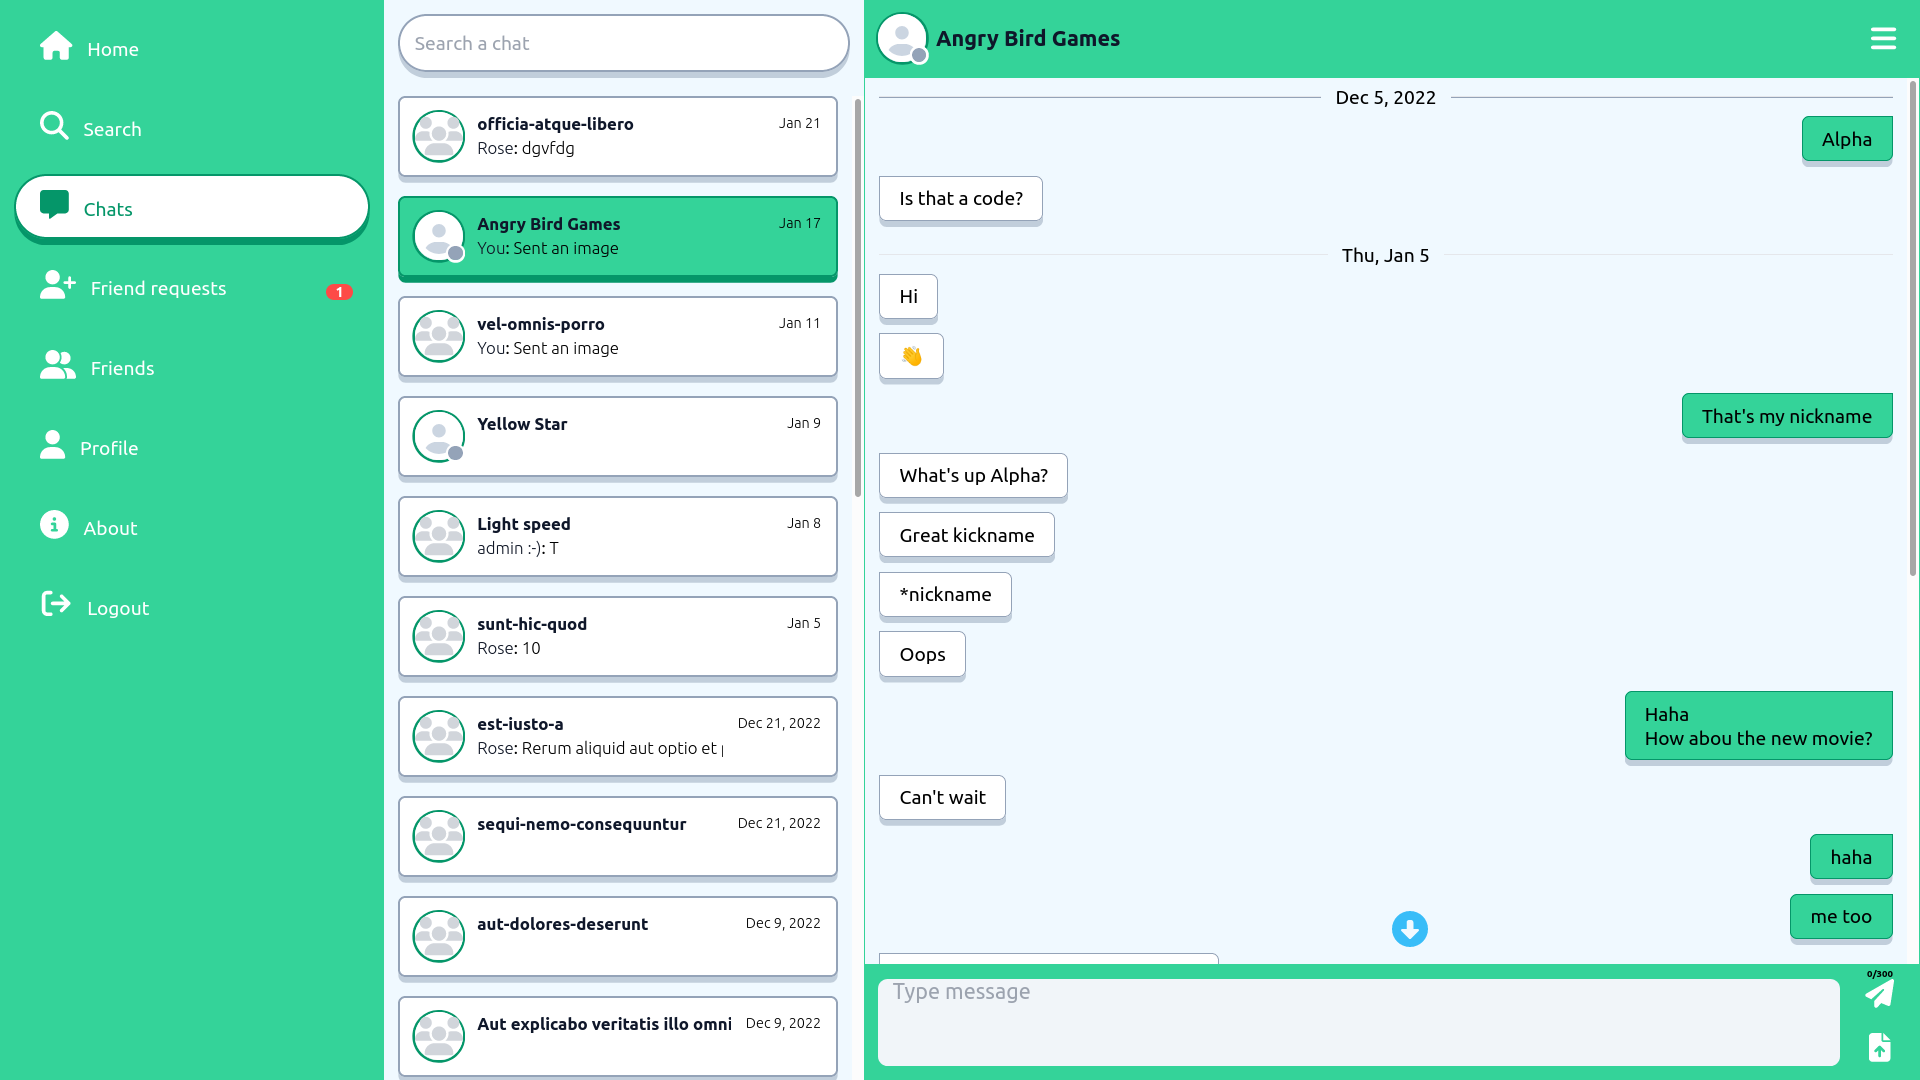This screenshot has height=1080, width=1920.
Task: Click the Search magnifier icon in sidebar
Action: tap(54, 126)
